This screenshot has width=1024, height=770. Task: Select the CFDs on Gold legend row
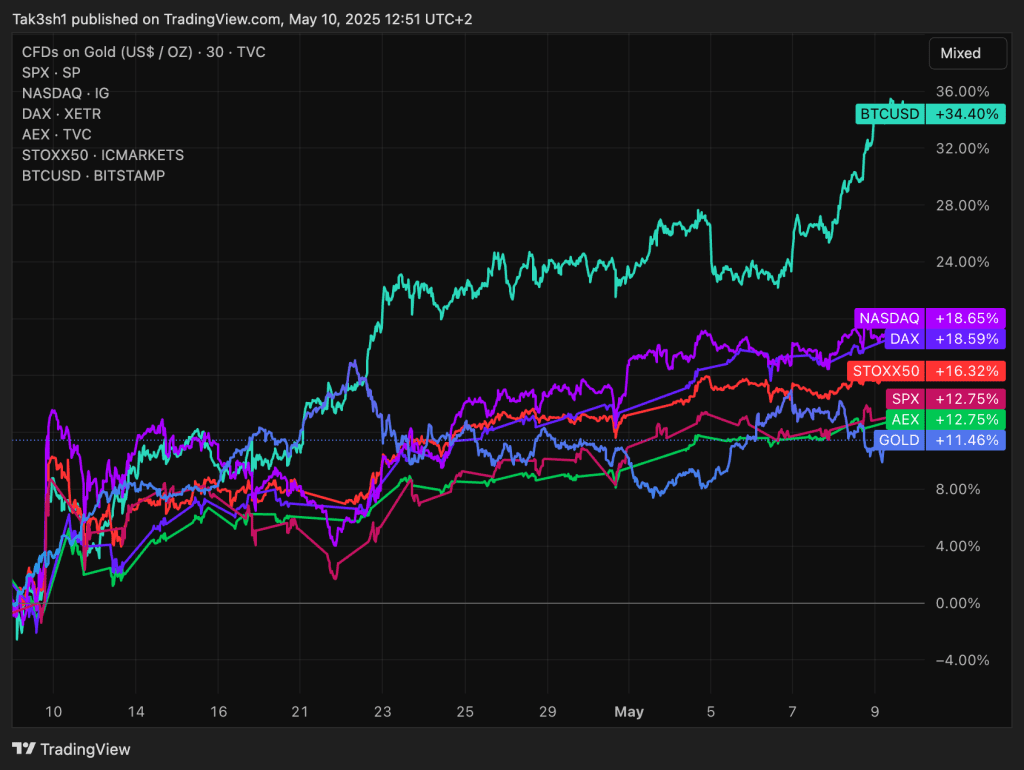click(x=144, y=52)
